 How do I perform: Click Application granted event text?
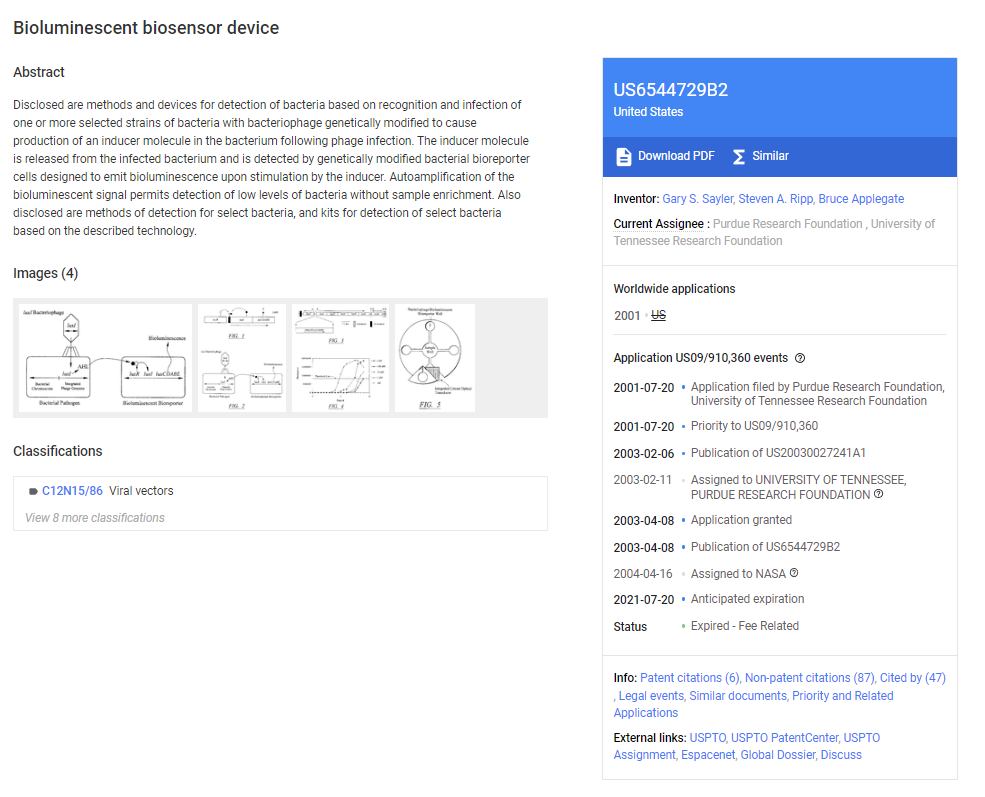[x=741, y=520]
